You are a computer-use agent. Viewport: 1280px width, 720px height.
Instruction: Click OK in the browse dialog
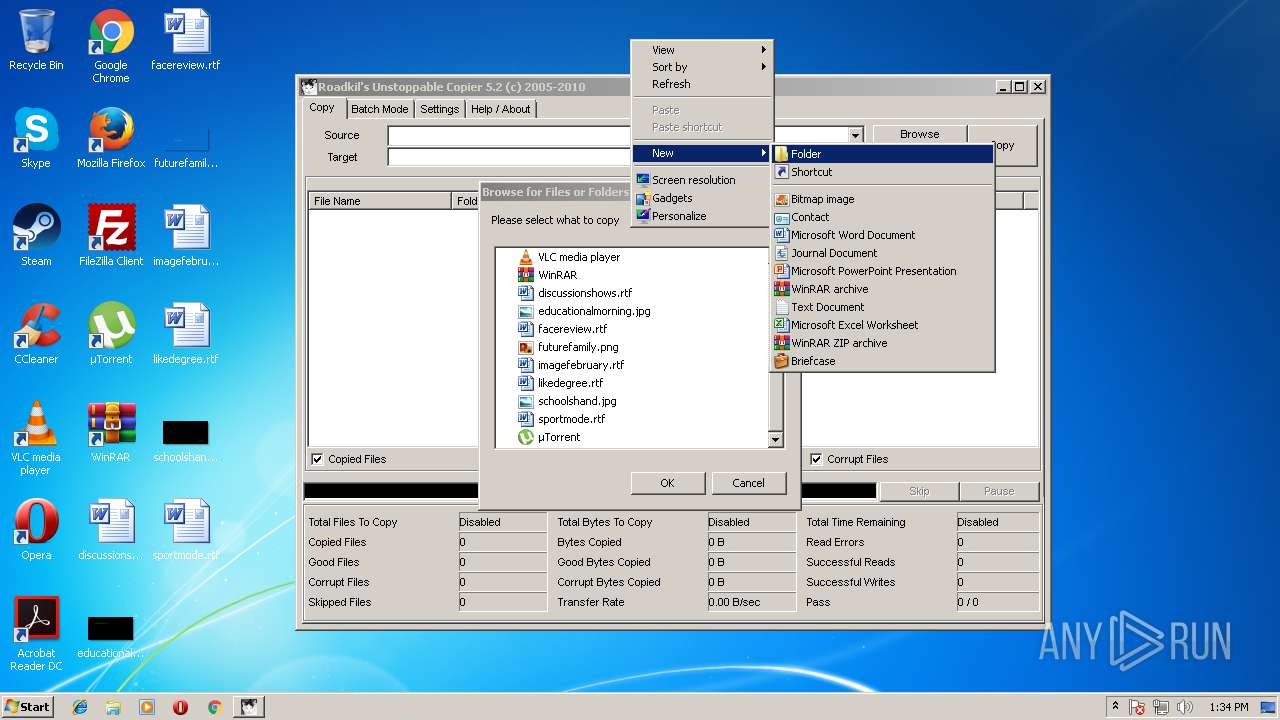[x=667, y=483]
